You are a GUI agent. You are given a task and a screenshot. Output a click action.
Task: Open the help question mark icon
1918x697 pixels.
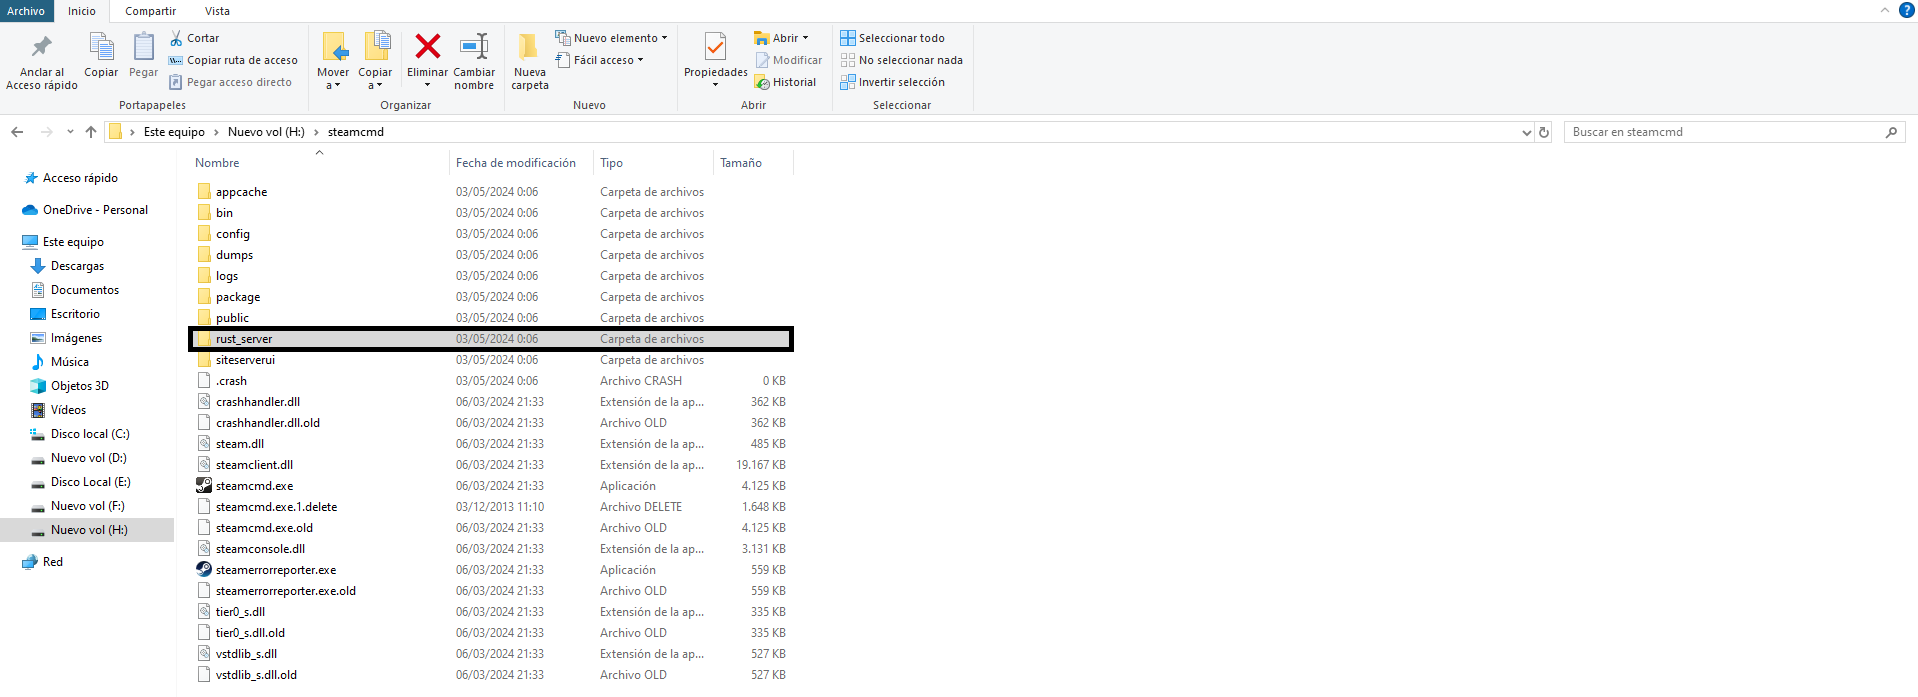1906,10
